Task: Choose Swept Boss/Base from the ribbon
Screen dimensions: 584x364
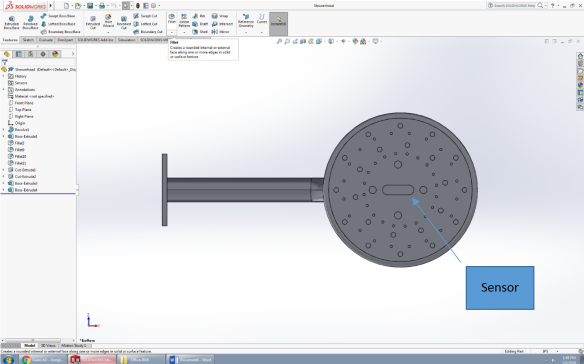Action: tap(58, 16)
